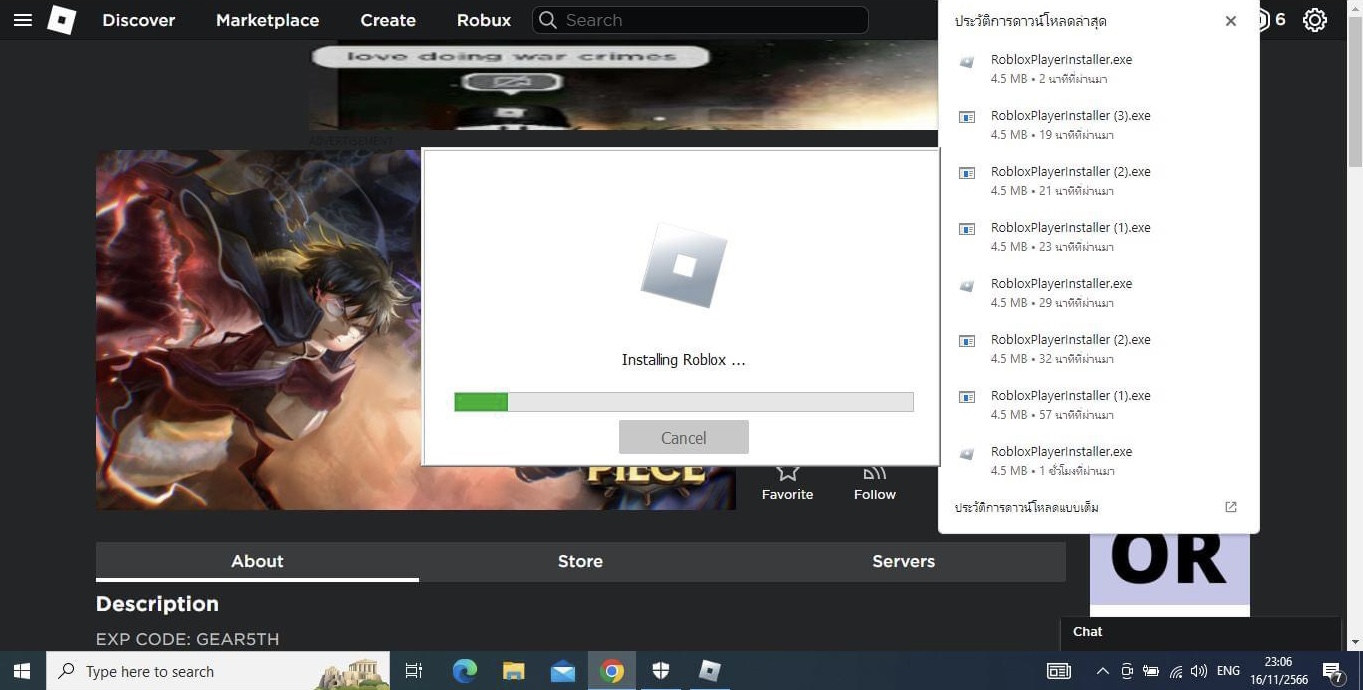
Task: Click the volume speaker tray icon
Action: (x=1199, y=671)
